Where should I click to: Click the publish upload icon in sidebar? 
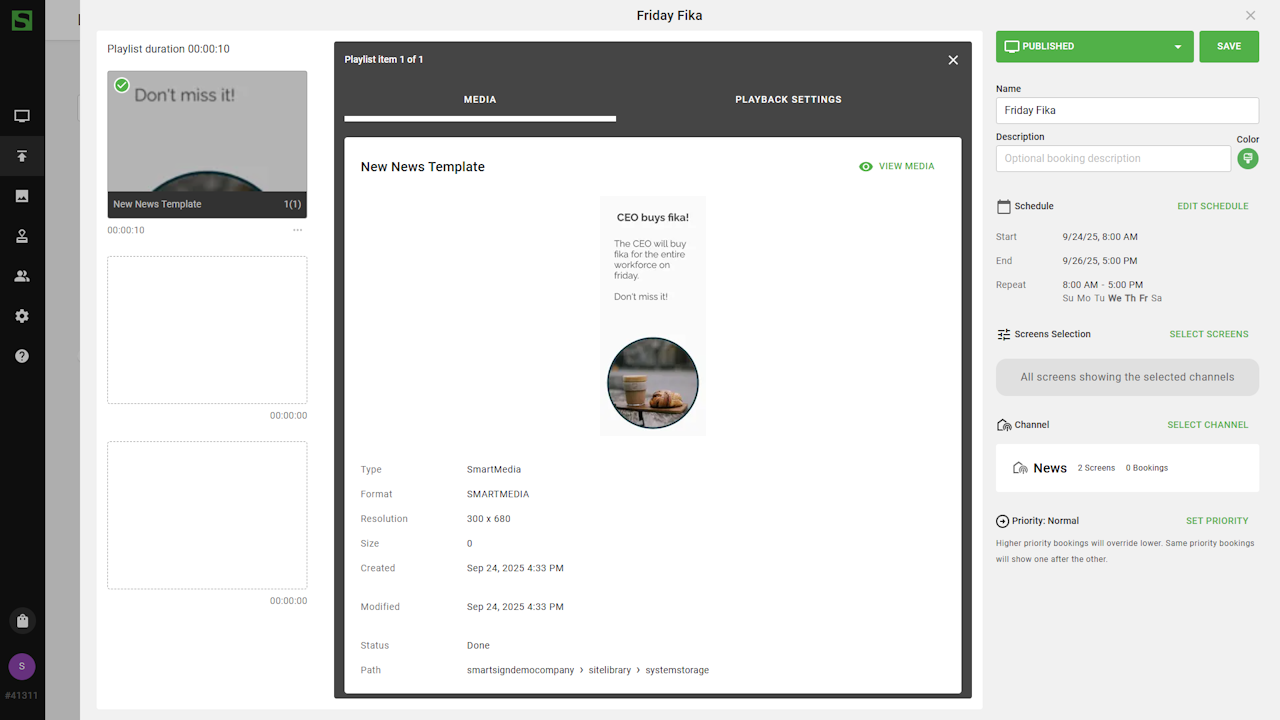click(22, 156)
